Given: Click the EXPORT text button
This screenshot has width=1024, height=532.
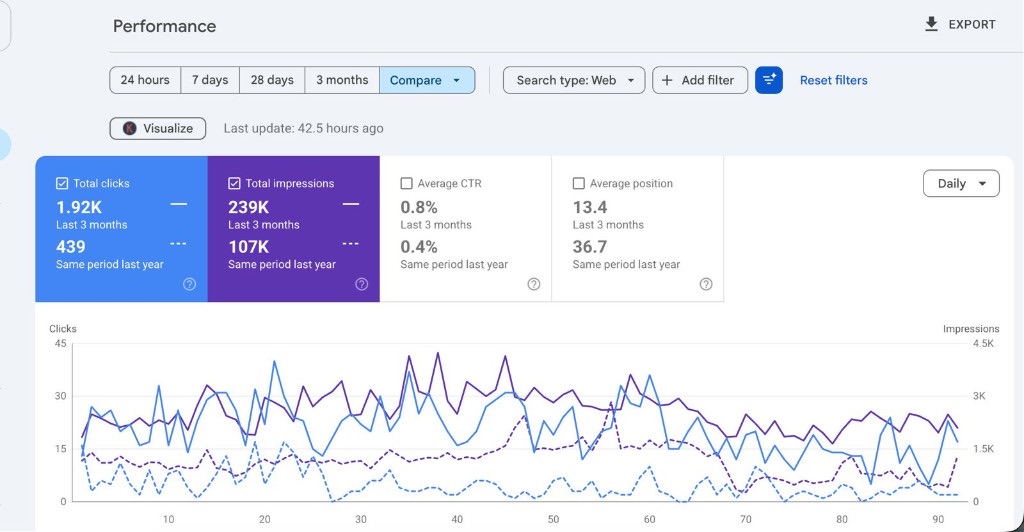Looking at the screenshot, I should 972,24.
